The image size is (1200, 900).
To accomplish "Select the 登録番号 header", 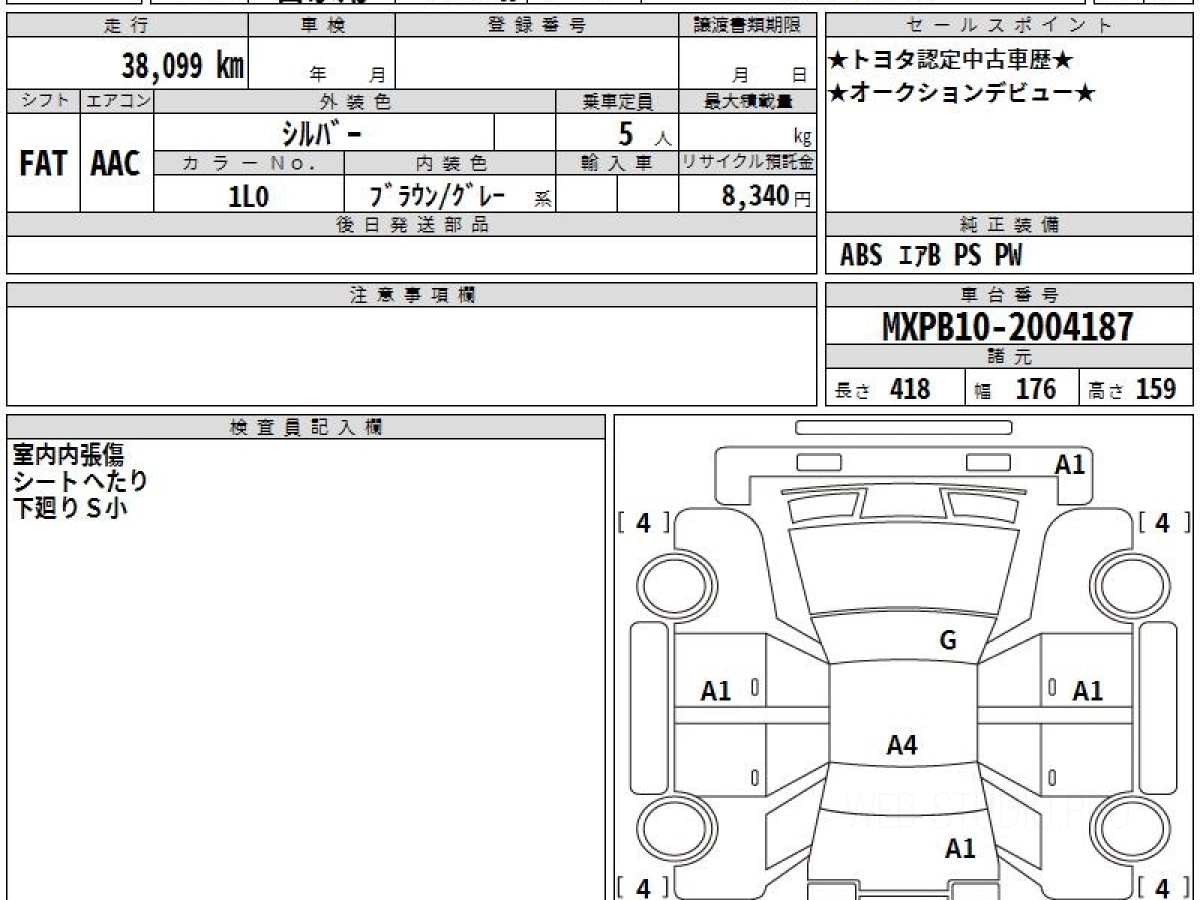I will click(536, 26).
